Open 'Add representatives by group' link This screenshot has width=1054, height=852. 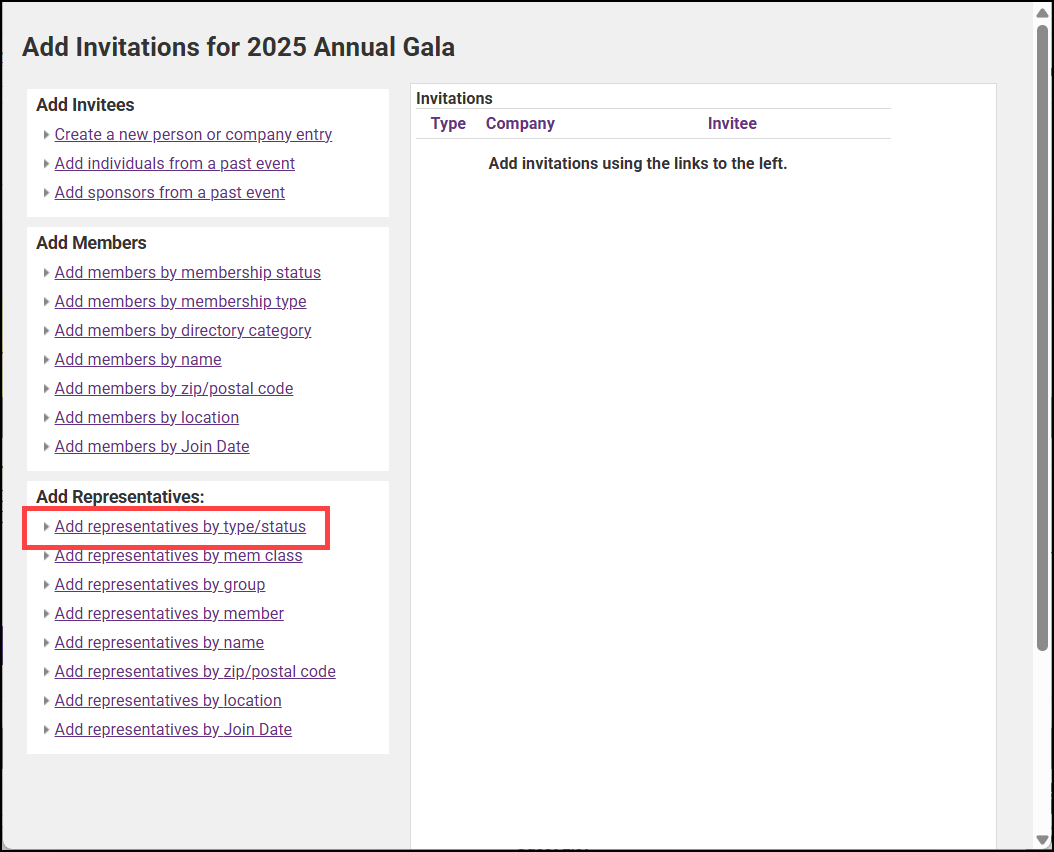[x=160, y=584]
